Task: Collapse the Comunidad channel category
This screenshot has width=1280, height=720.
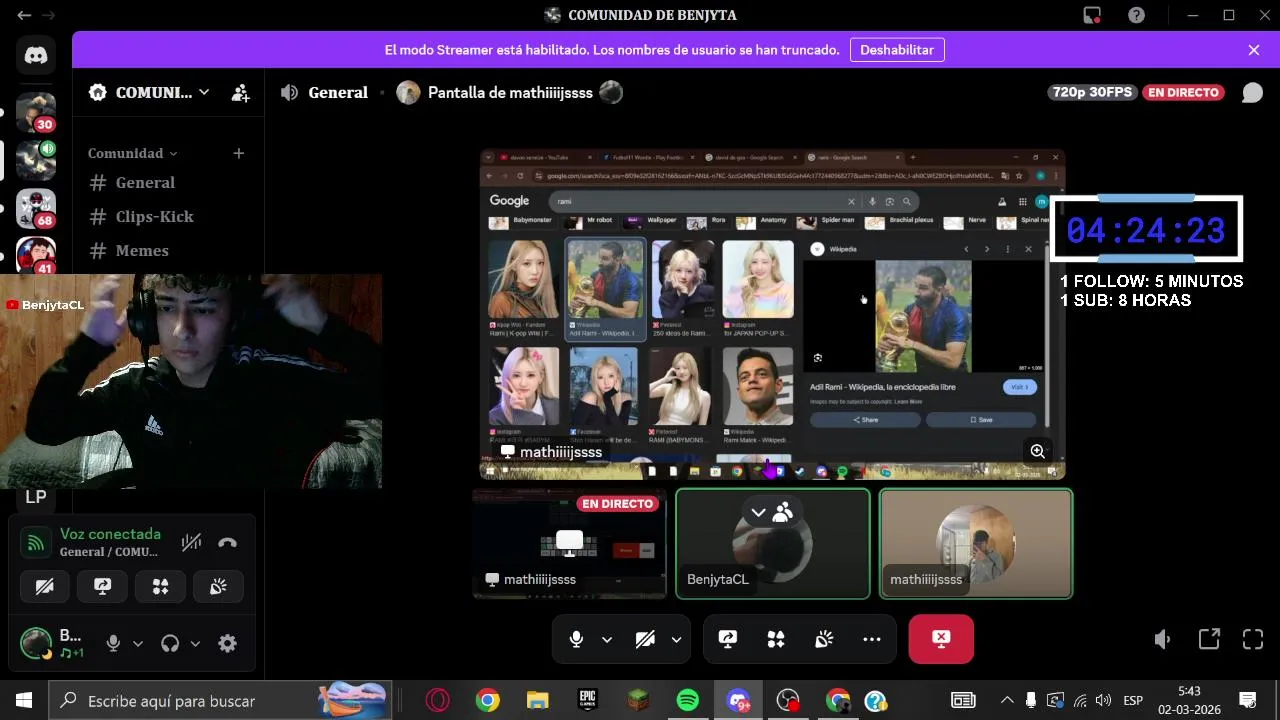Action: tap(132, 153)
